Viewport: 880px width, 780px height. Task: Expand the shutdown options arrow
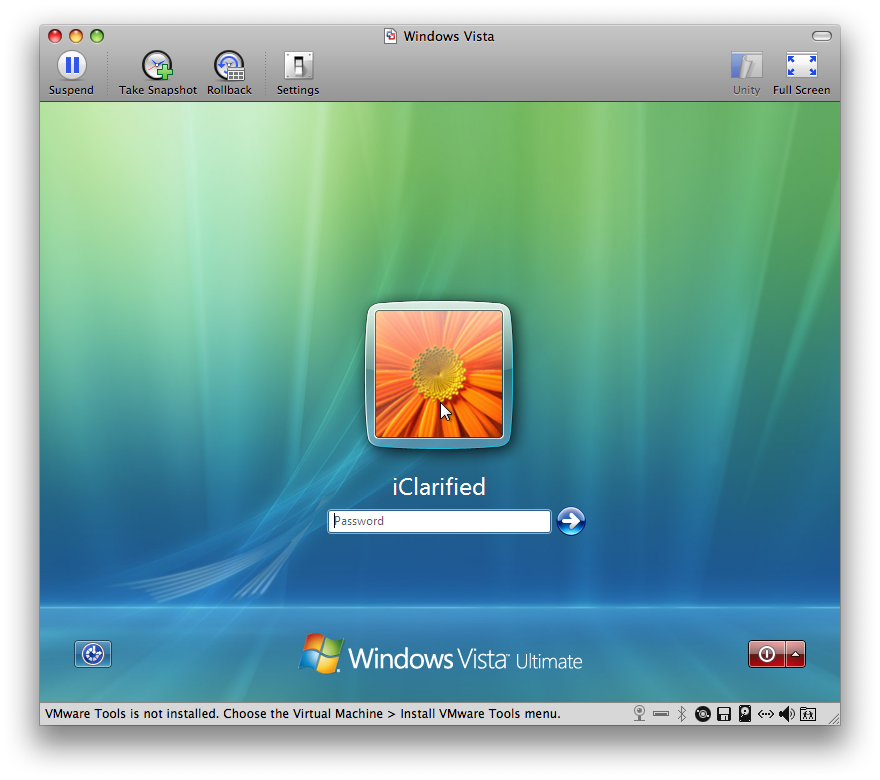(x=796, y=654)
